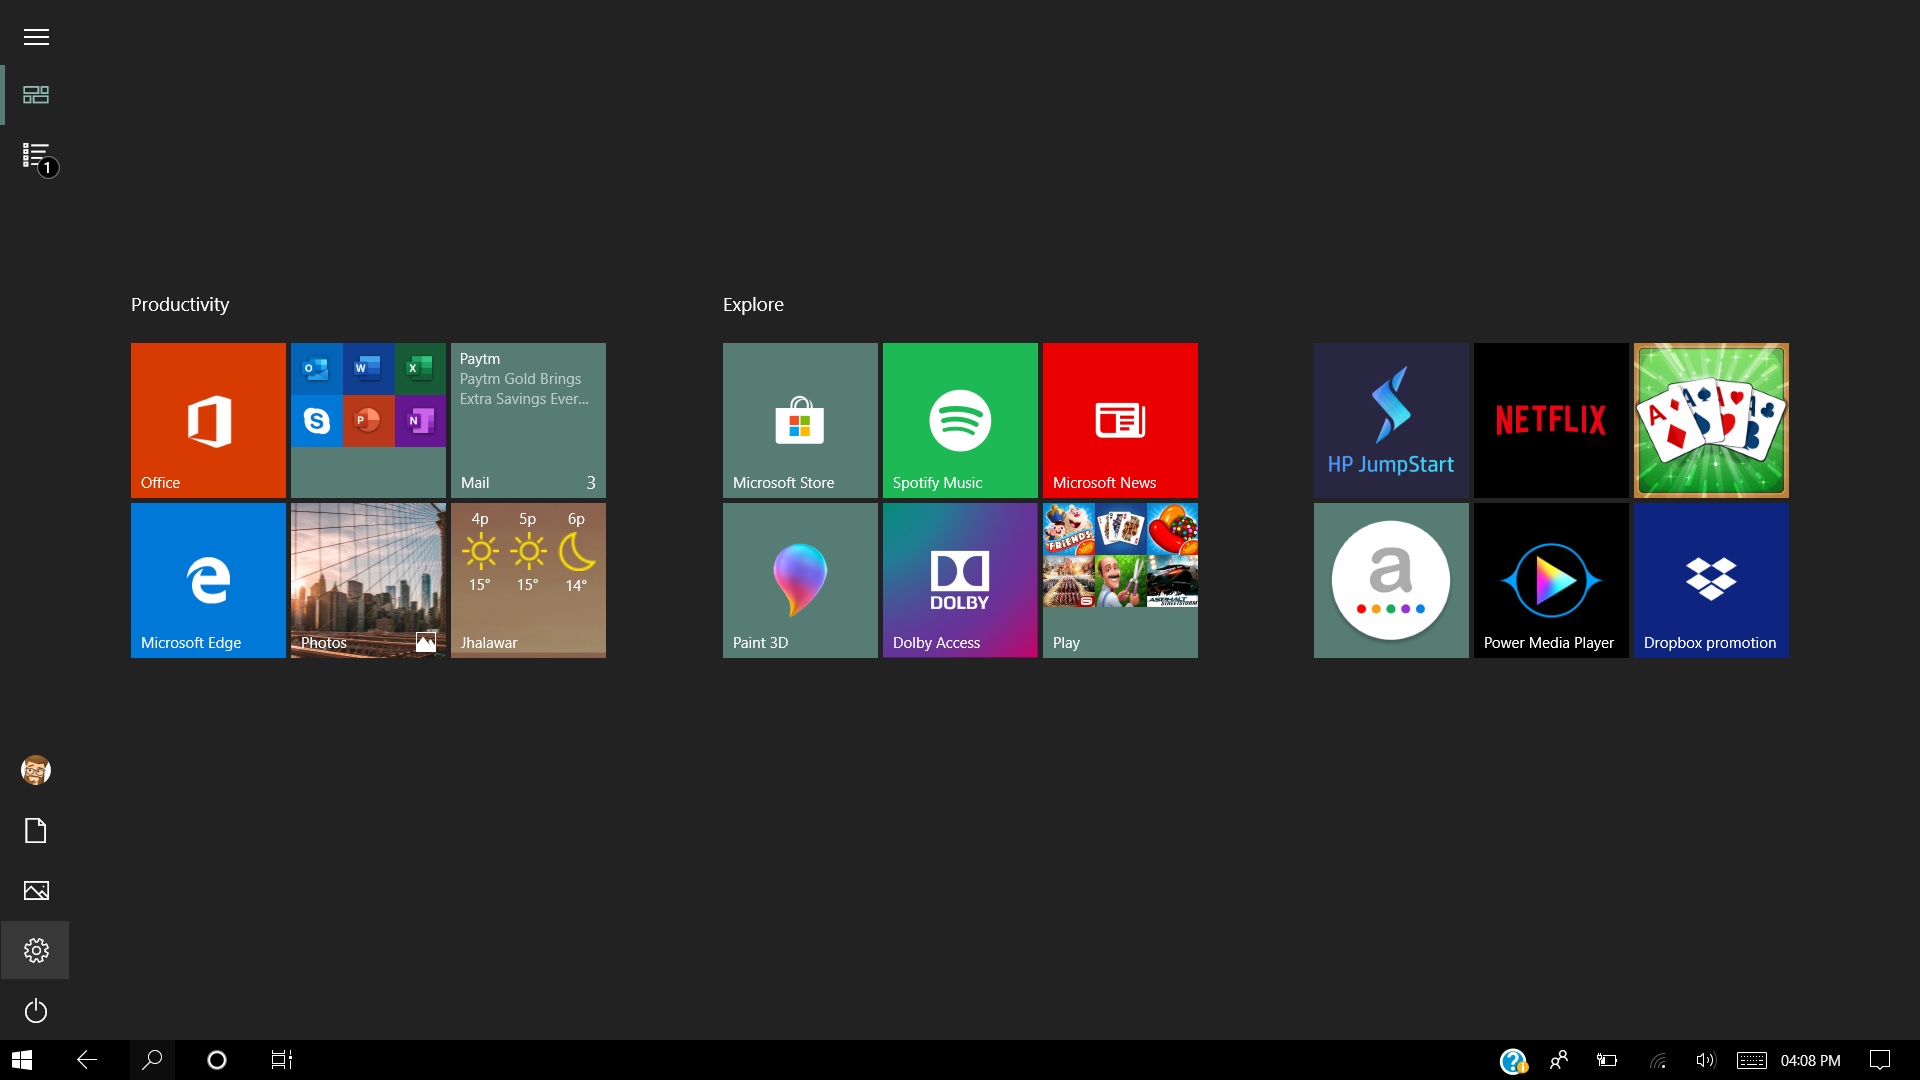Open the Microsoft News tile
Screen dimensions: 1920x1080
1120,420
